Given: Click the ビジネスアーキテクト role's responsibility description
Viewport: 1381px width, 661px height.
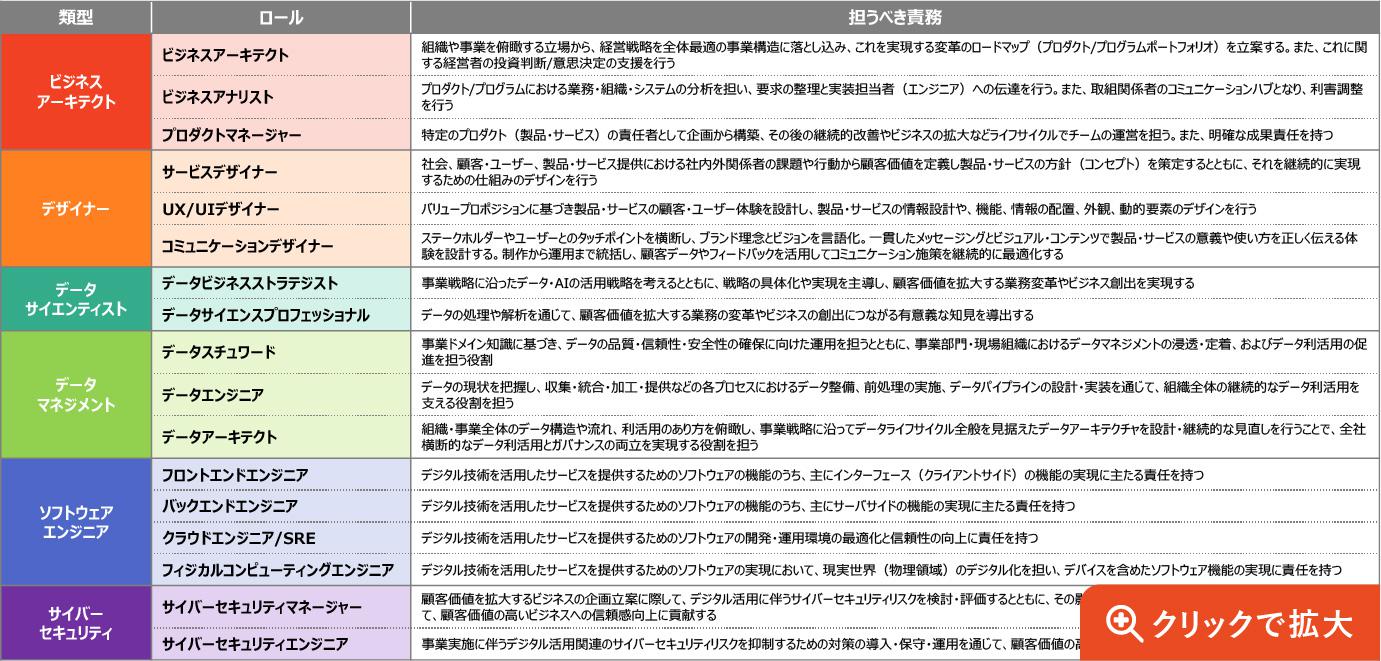Looking at the screenshot, I should click(895, 55).
